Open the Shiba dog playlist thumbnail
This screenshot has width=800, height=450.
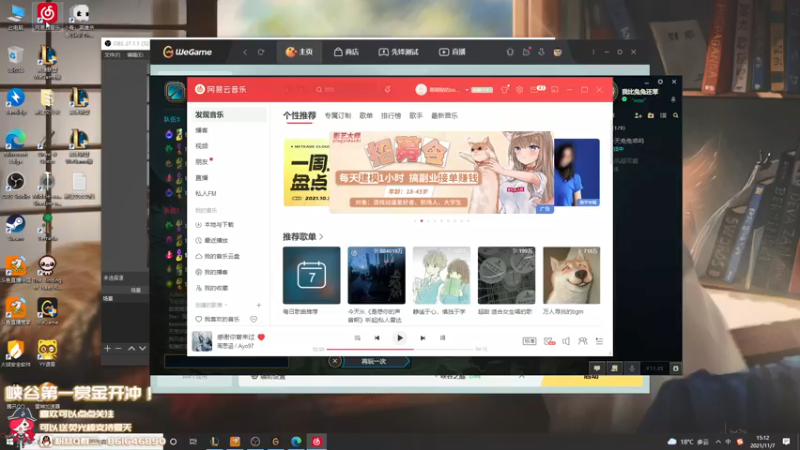tap(571, 276)
